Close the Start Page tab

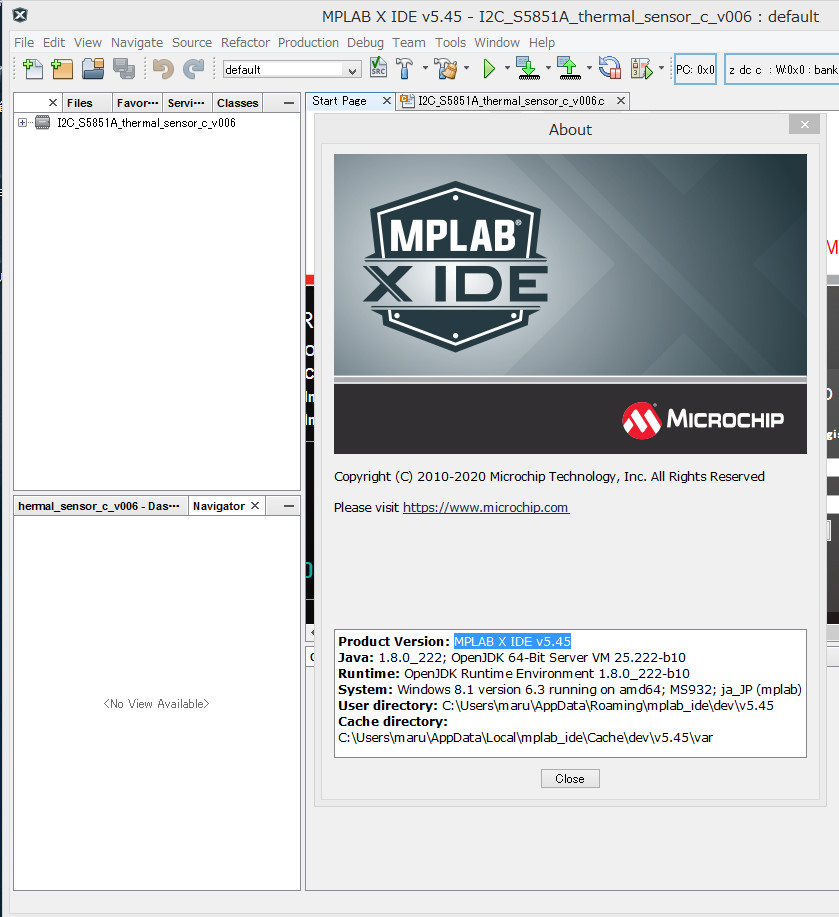[x=386, y=101]
